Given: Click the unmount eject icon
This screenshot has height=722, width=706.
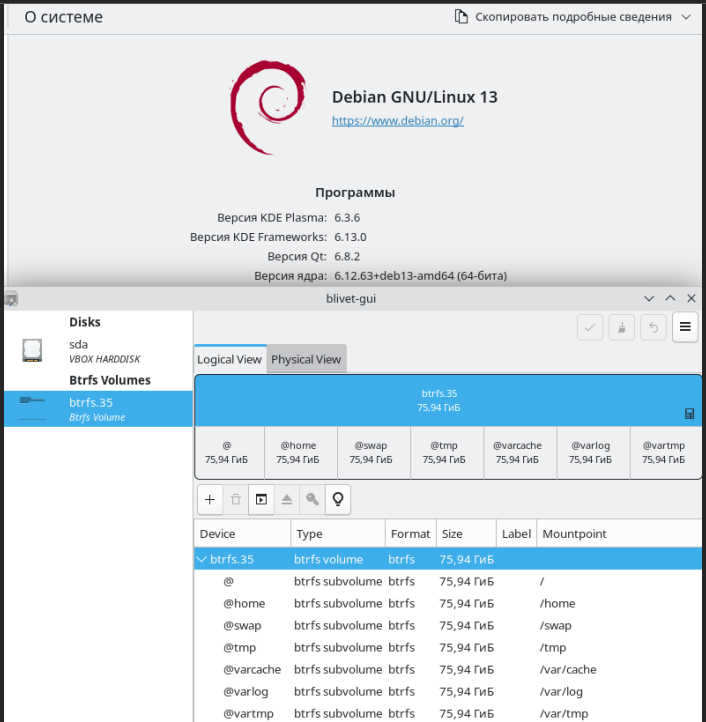Looking at the screenshot, I should pos(287,499).
